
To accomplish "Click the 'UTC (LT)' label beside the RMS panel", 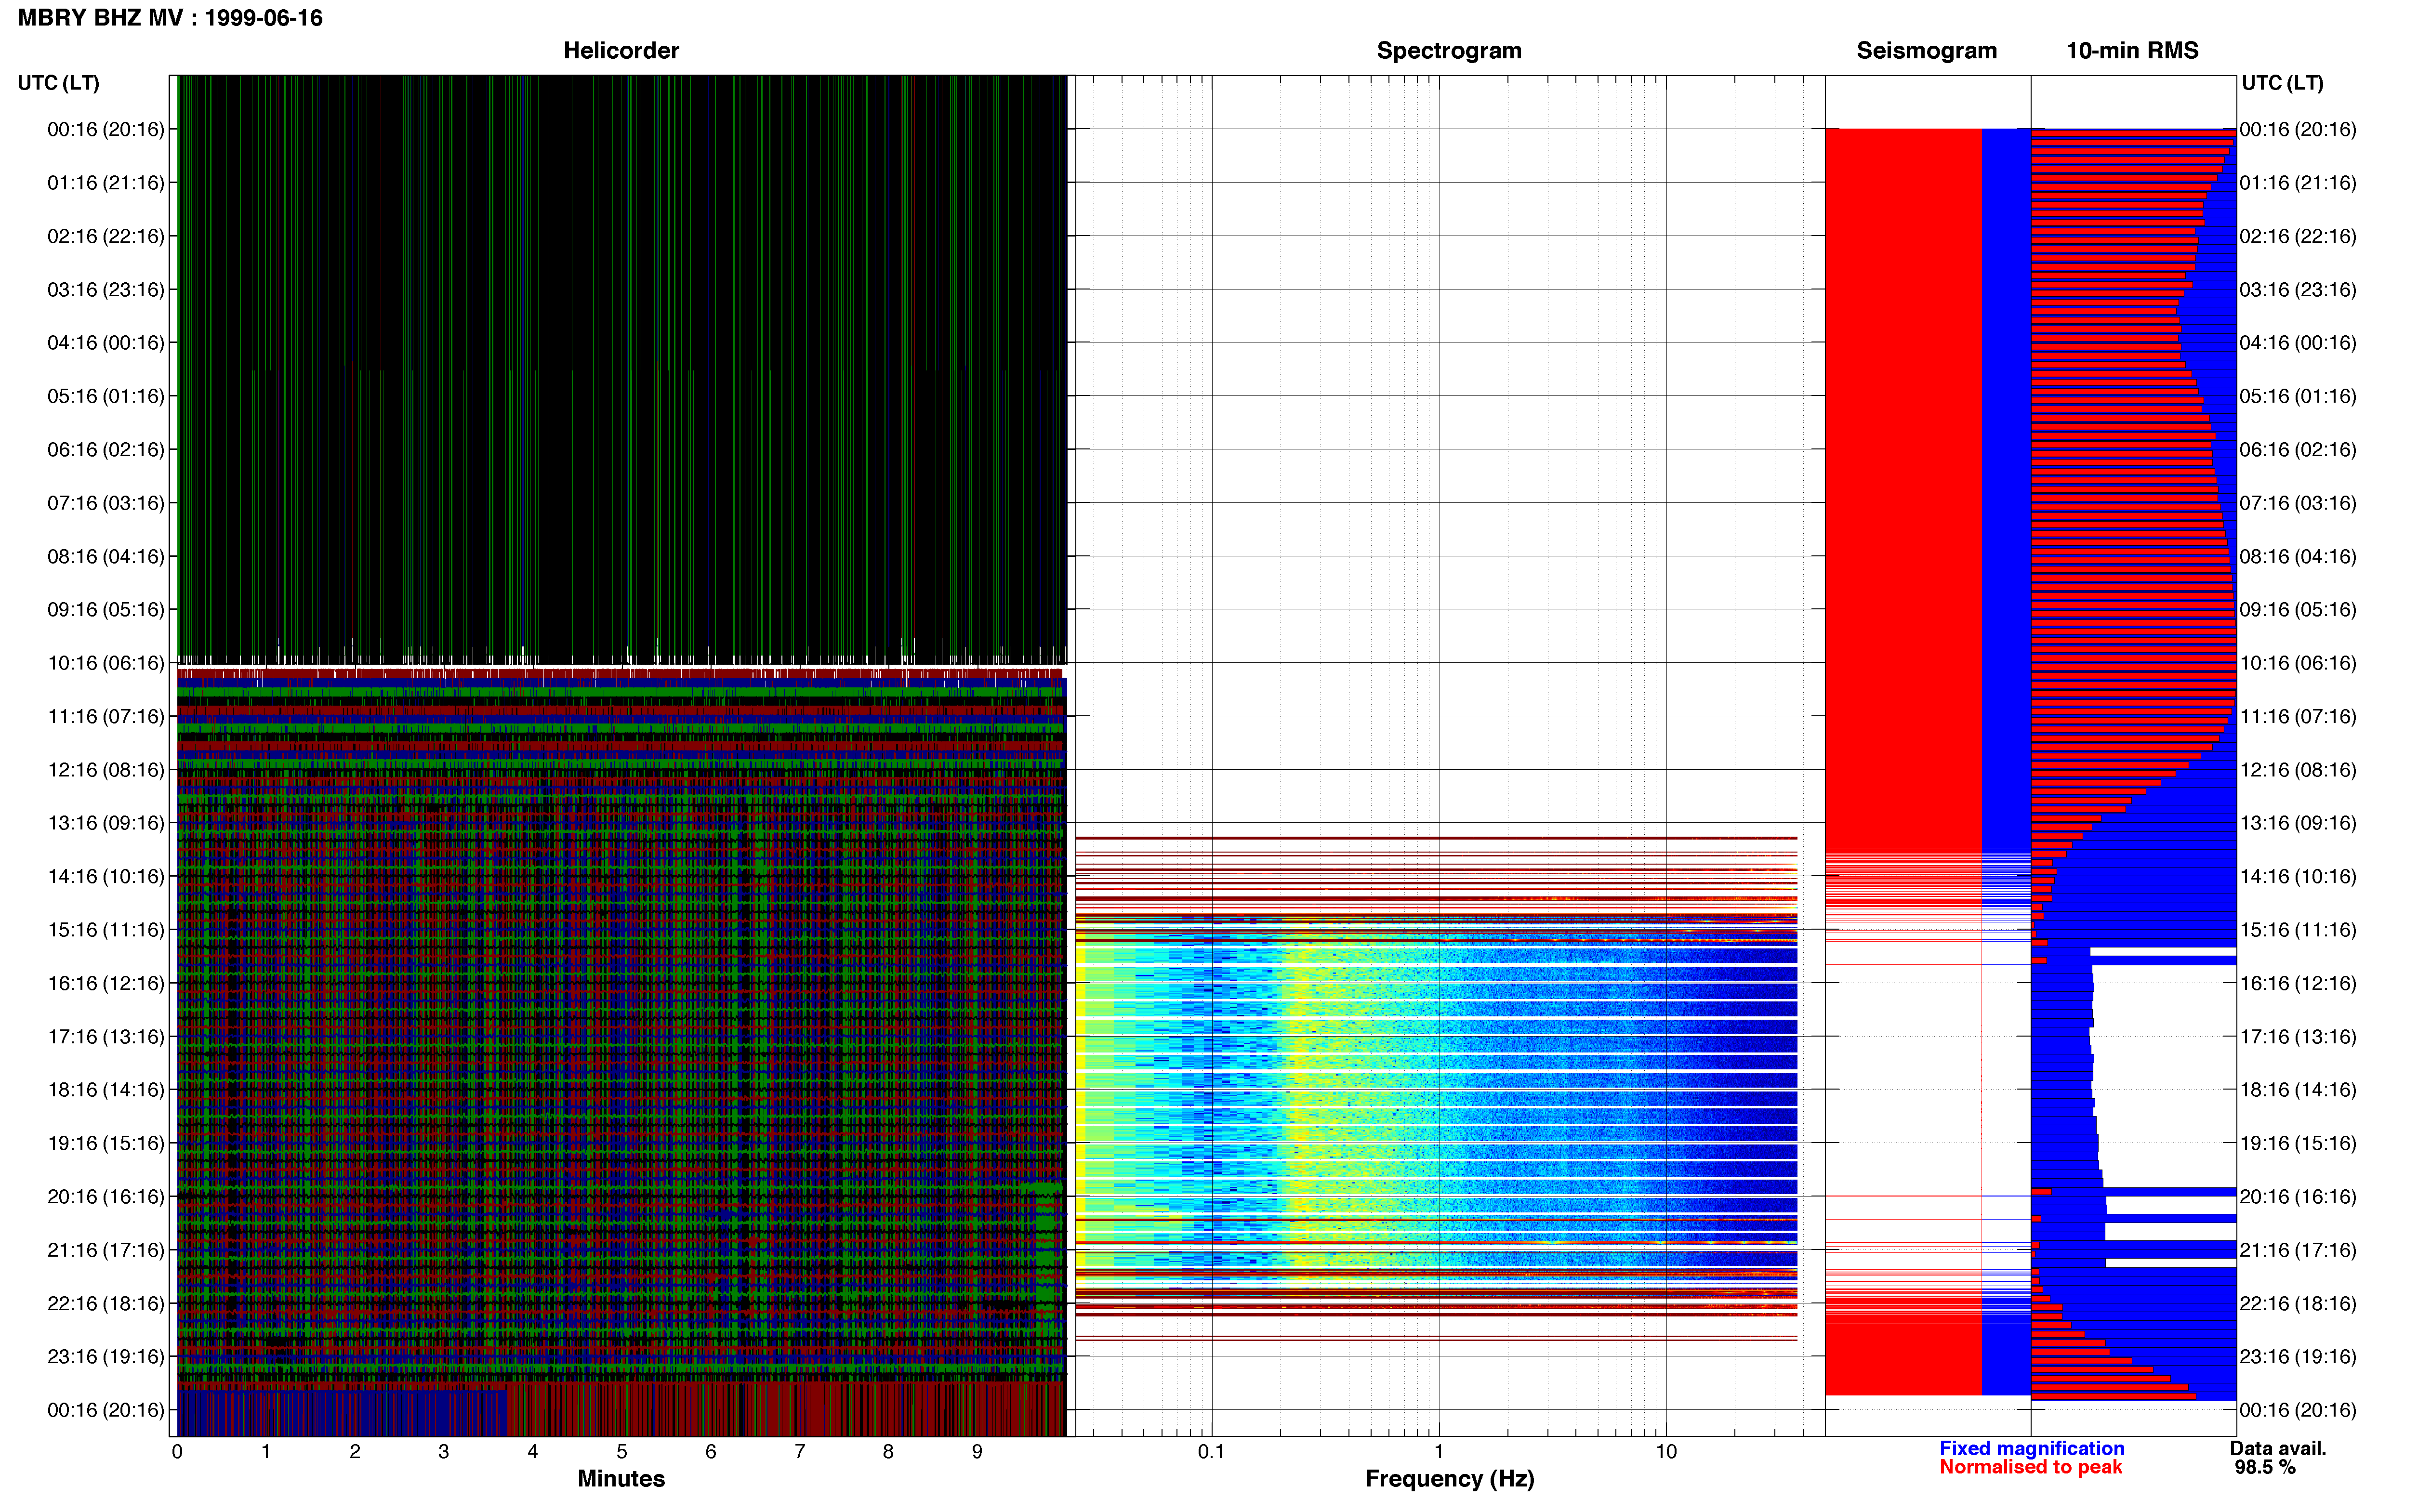I will point(2282,83).
